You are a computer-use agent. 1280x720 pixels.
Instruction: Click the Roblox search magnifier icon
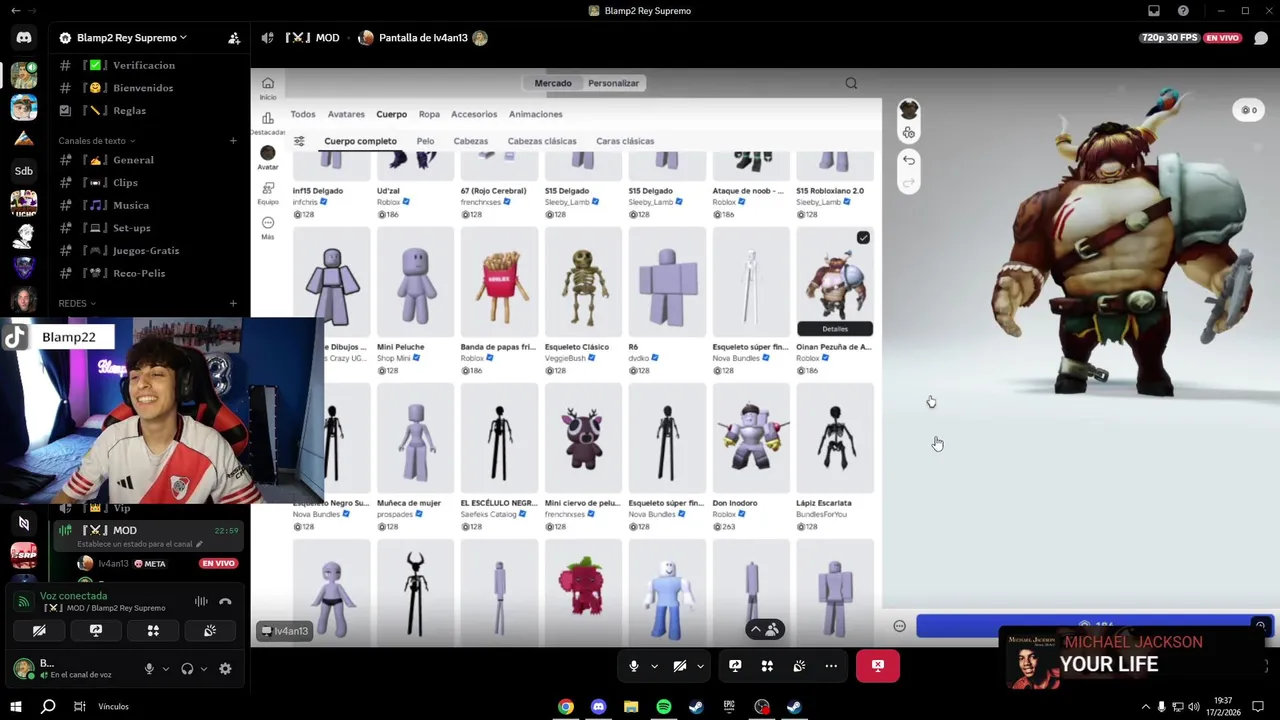(851, 83)
